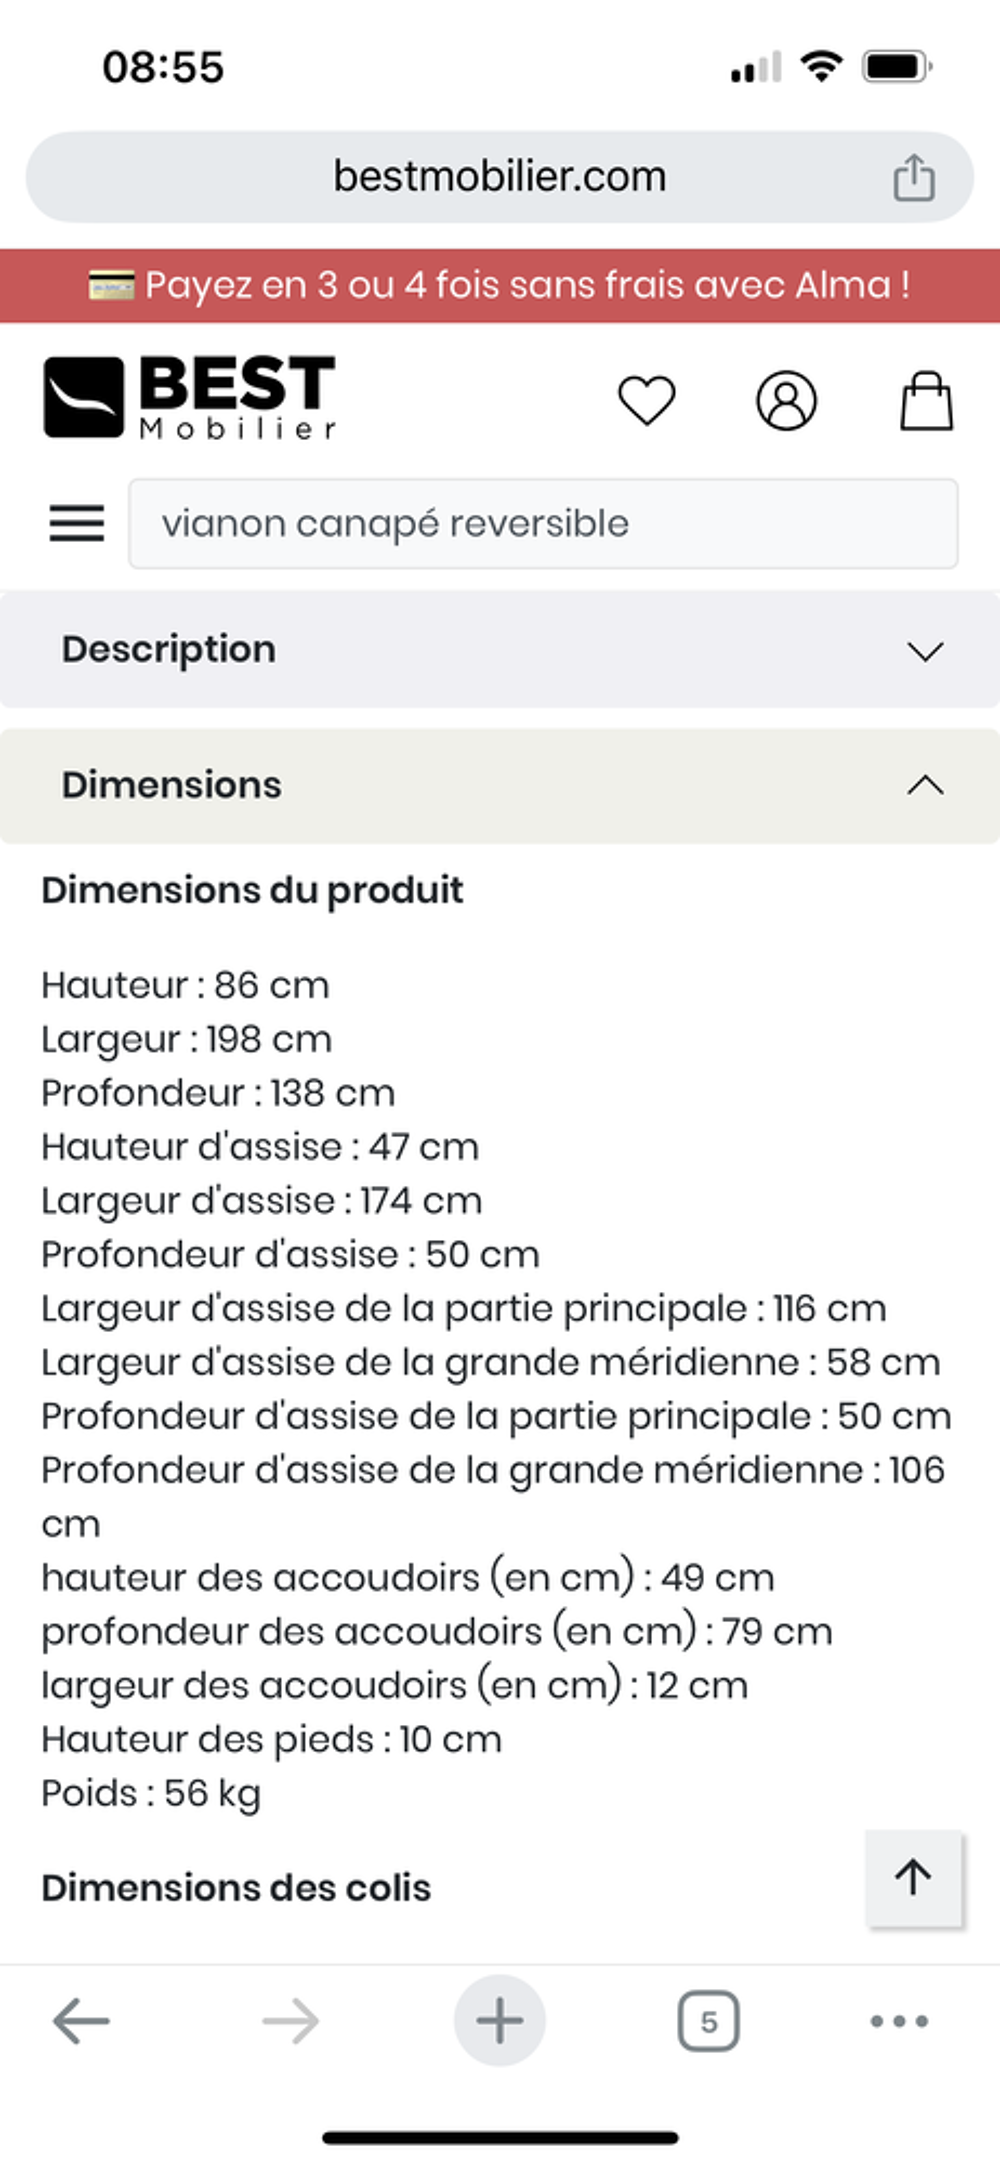The height and width of the screenshot is (2165, 1000).
Task: Click the Dimensions chevron arrow
Action: pos(925,785)
